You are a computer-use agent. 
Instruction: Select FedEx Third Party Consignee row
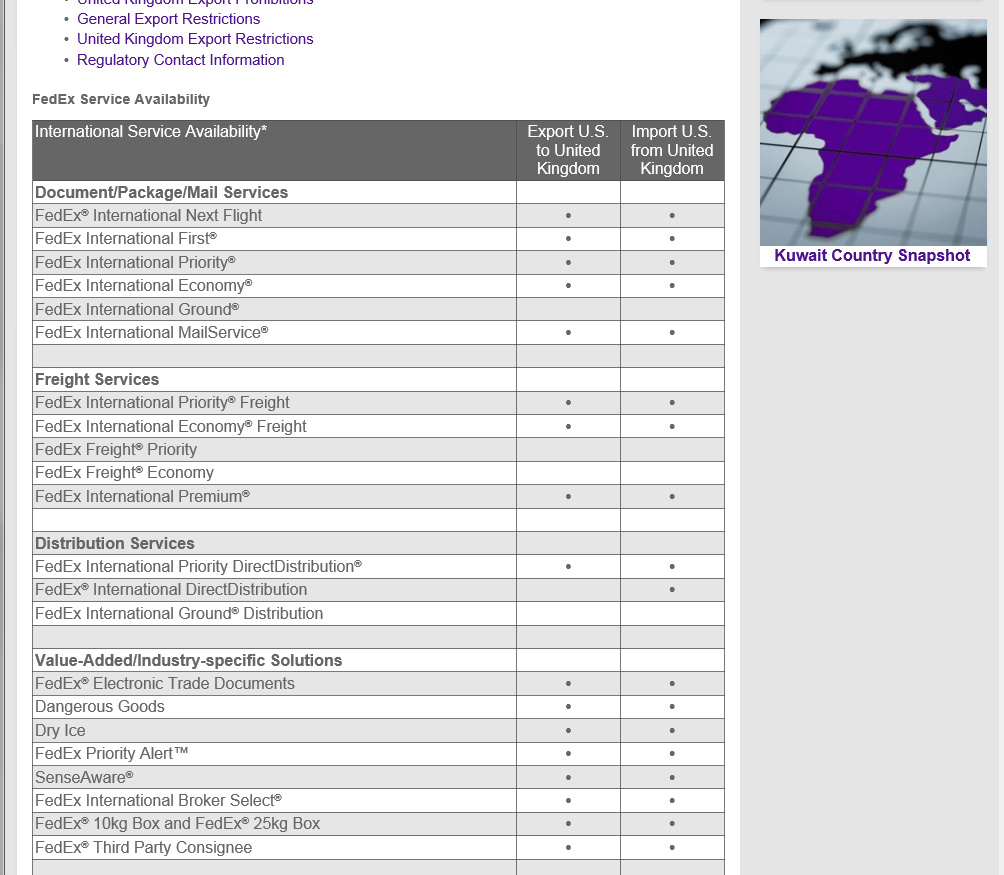pyautogui.click(x=378, y=847)
